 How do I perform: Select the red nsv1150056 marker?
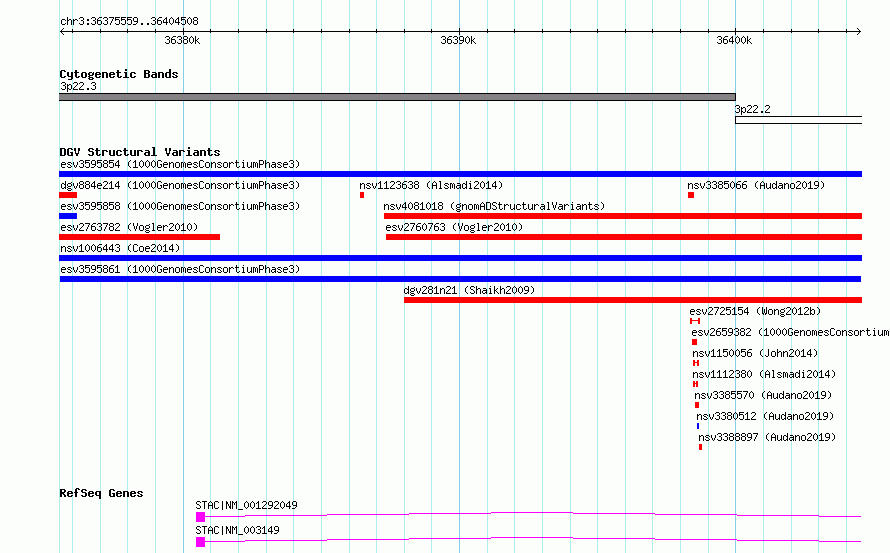[x=696, y=363]
